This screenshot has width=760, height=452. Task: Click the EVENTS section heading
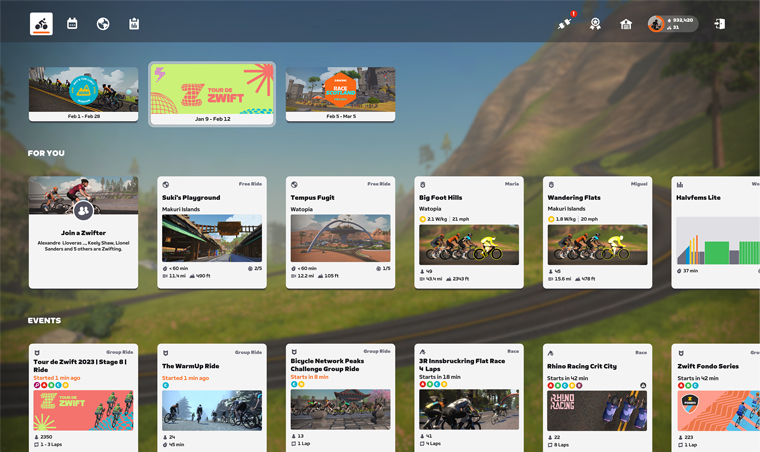point(44,321)
